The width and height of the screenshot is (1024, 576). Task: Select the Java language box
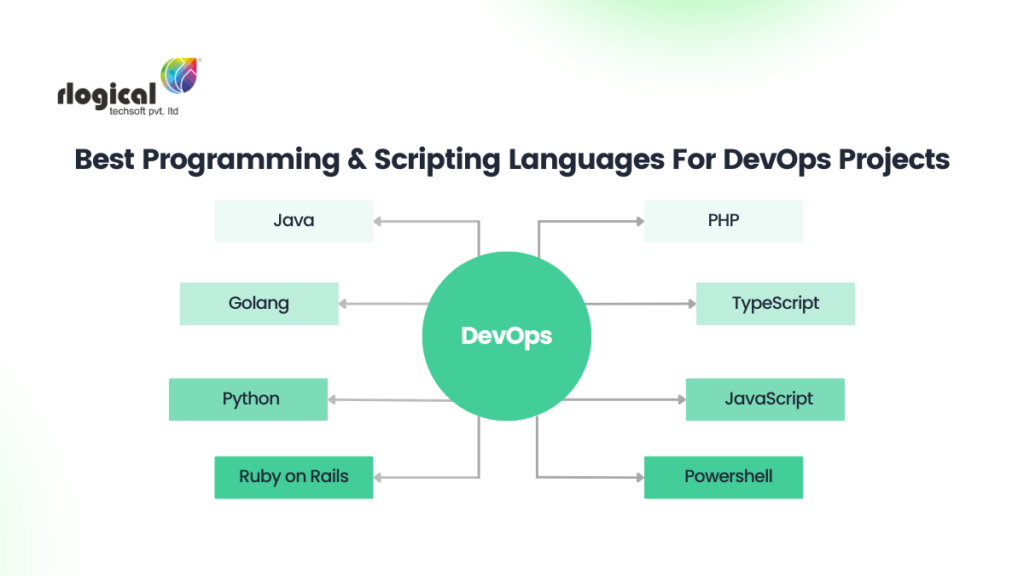tap(293, 220)
